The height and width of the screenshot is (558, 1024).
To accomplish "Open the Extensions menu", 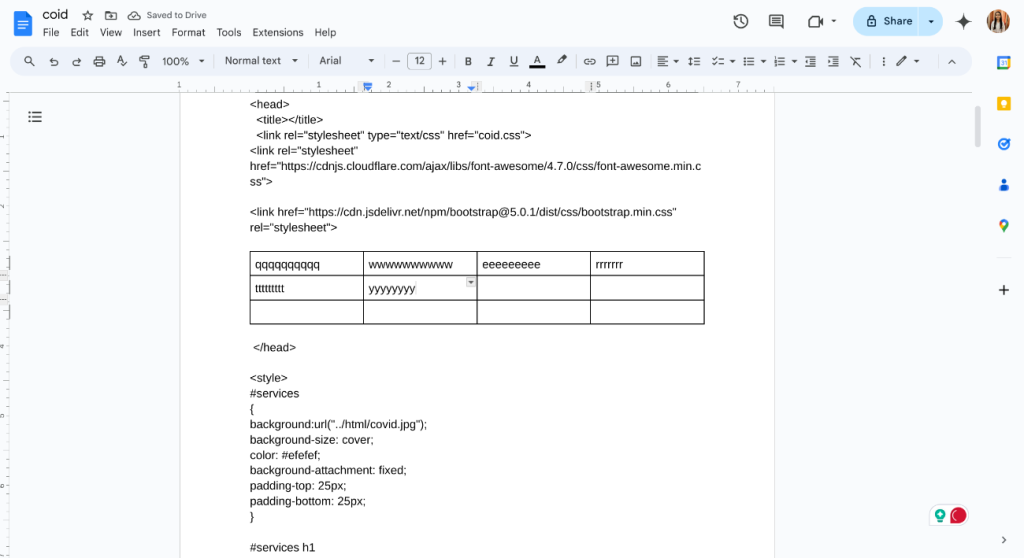I will [277, 33].
